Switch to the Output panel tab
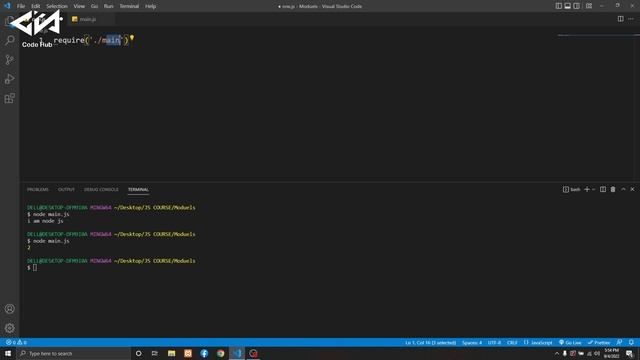Image resolution: width=640 pixels, height=360 pixels. pos(66,189)
